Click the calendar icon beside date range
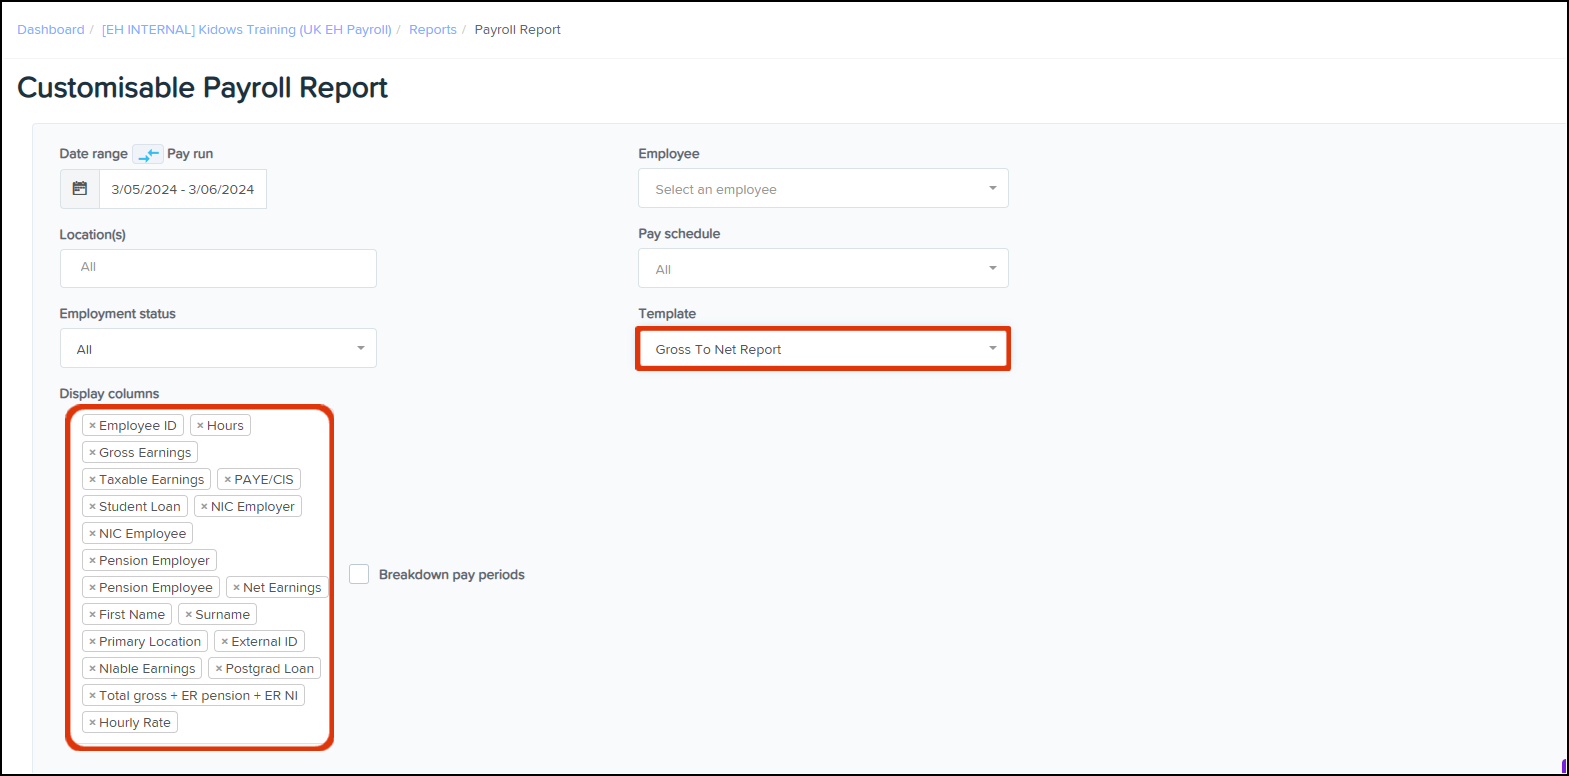 (80, 189)
